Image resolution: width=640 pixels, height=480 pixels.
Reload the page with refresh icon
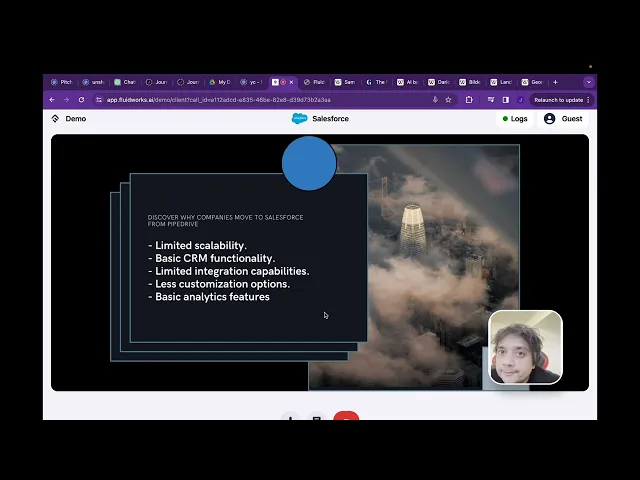(x=81, y=100)
